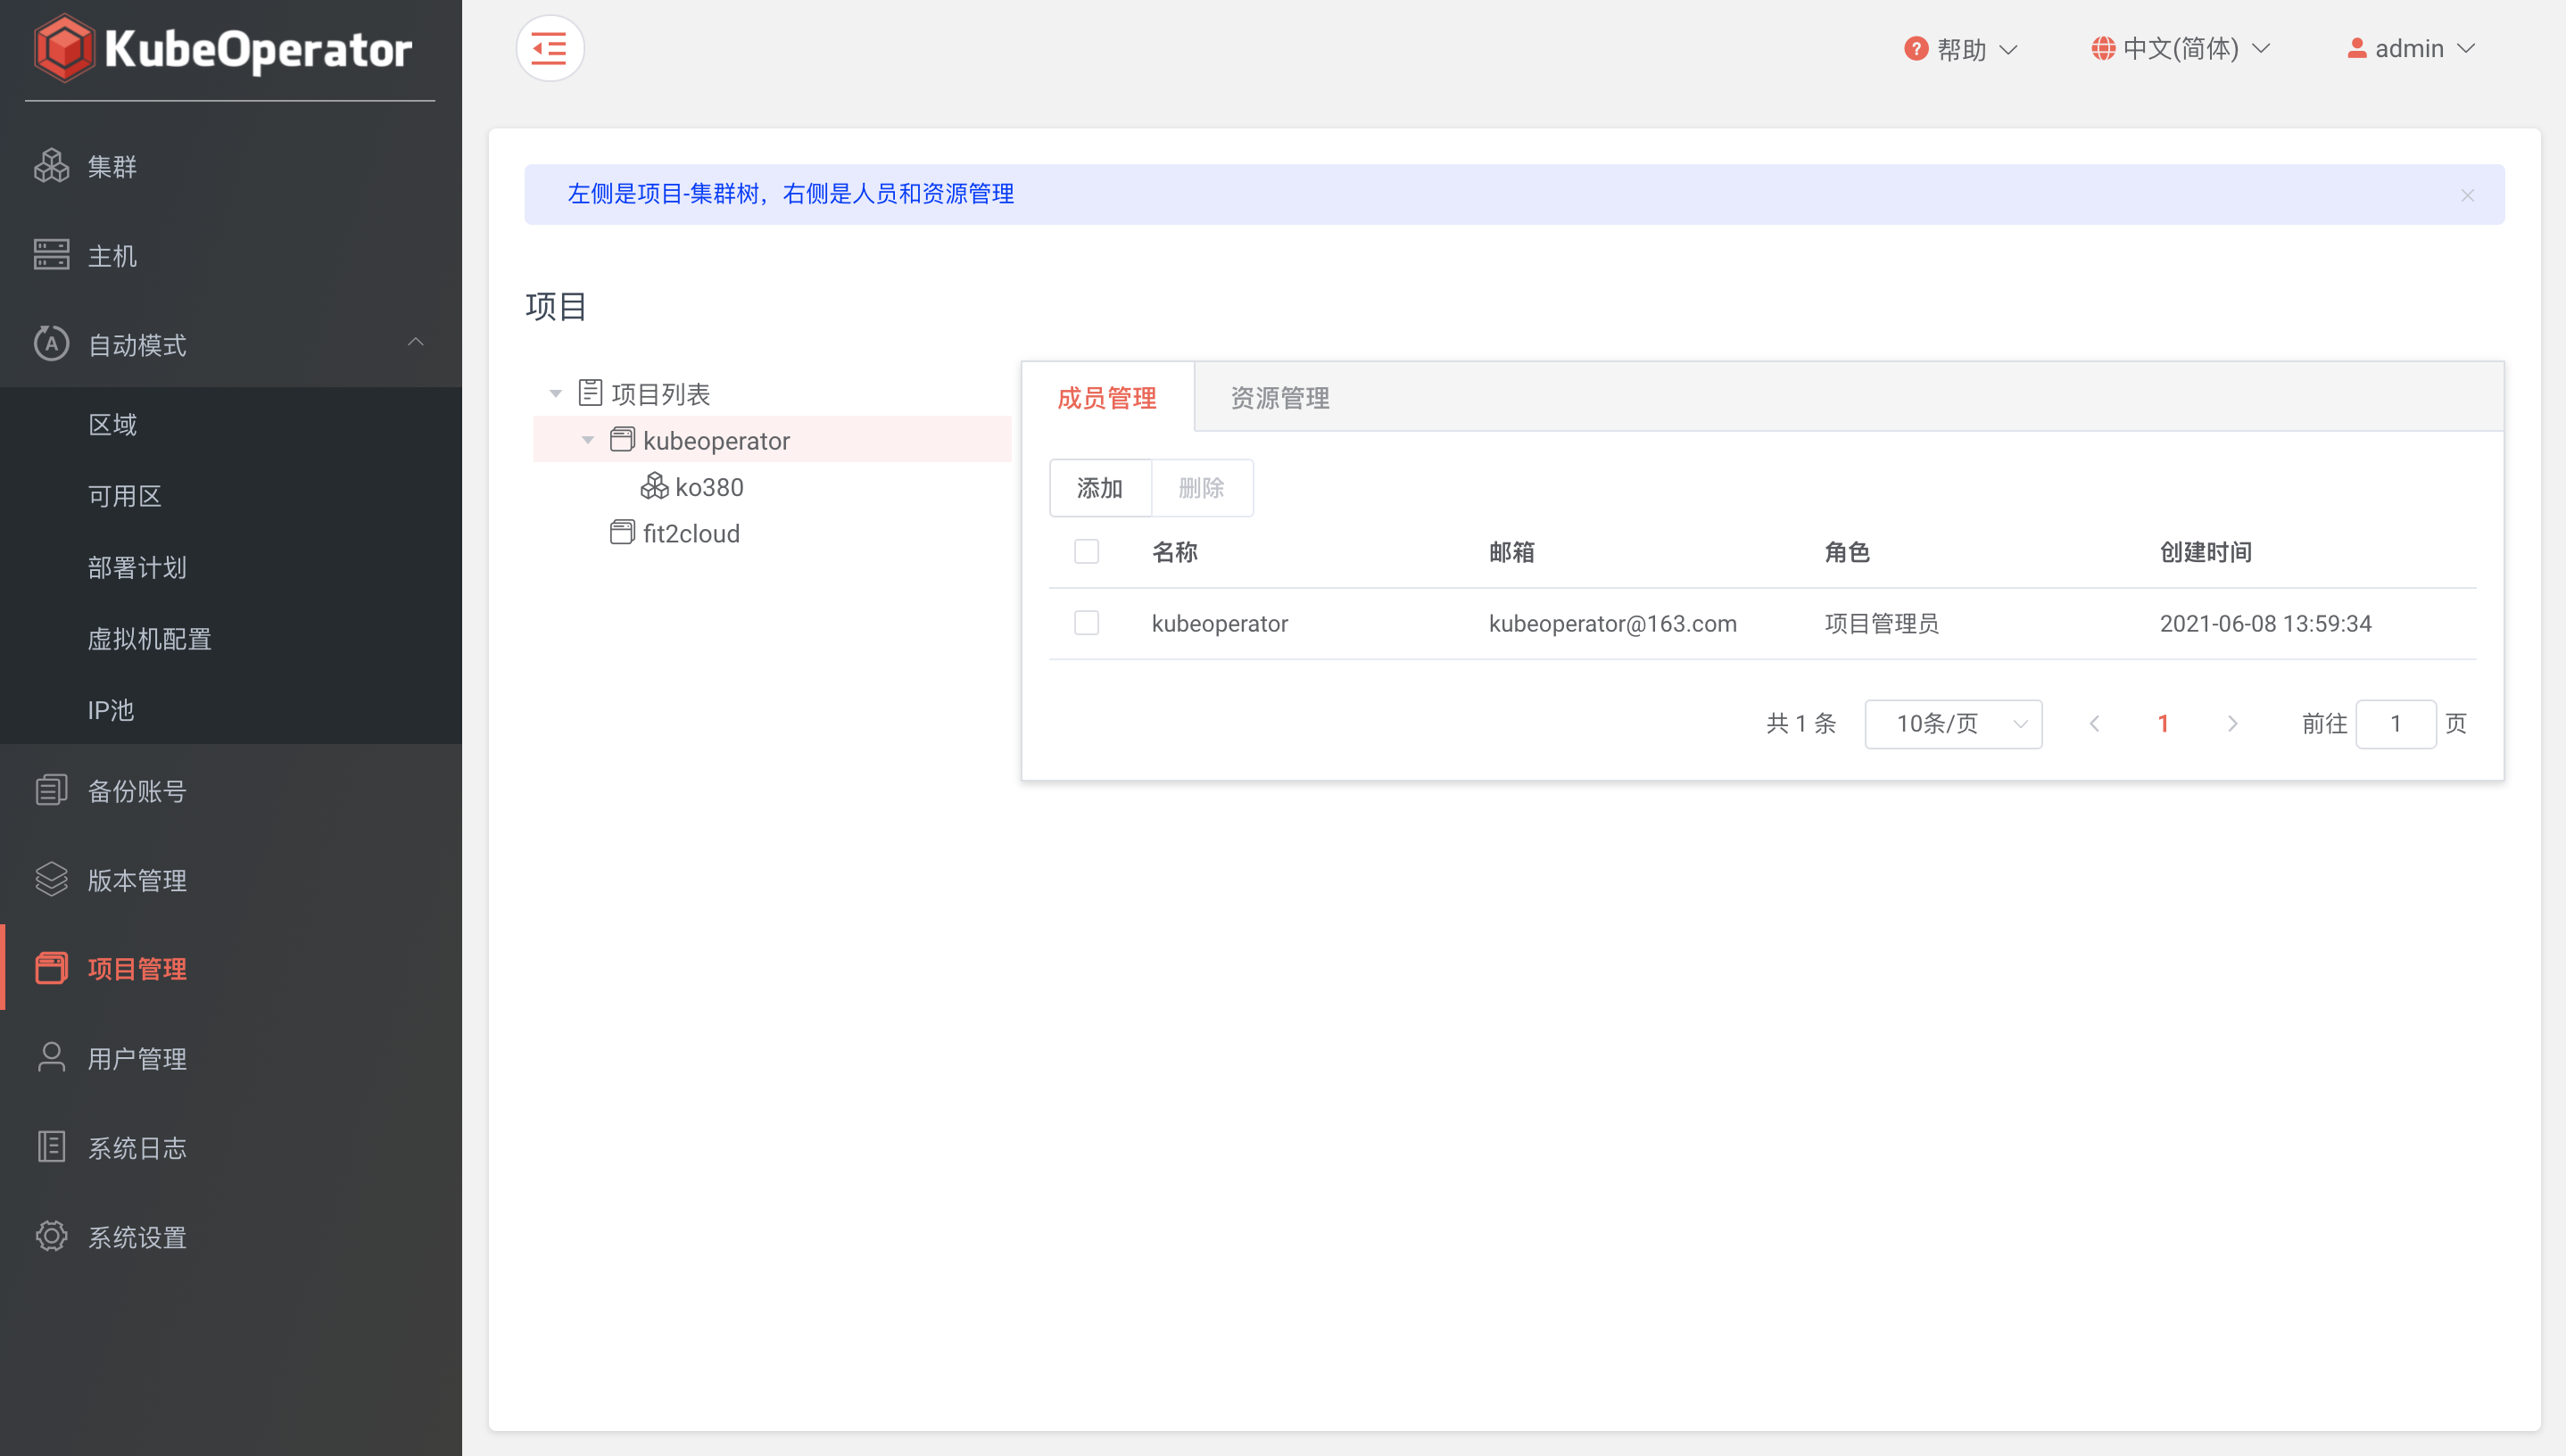Open the 10条/页 page size dropdown
This screenshot has height=1456, width=2566.
1953,723
